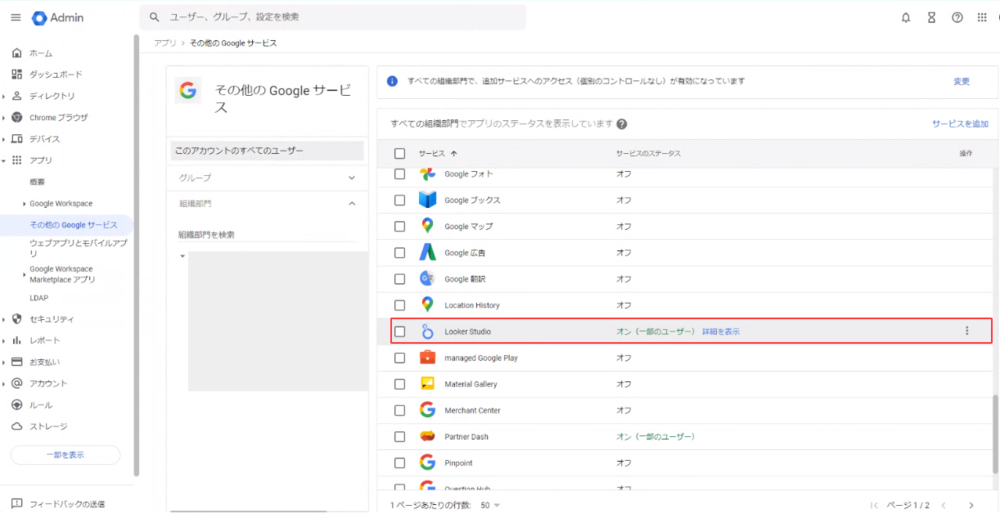Check the Merchant Center row checkbox
Image resolution: width=1000 pixels, height=514 pixels.
399,410
